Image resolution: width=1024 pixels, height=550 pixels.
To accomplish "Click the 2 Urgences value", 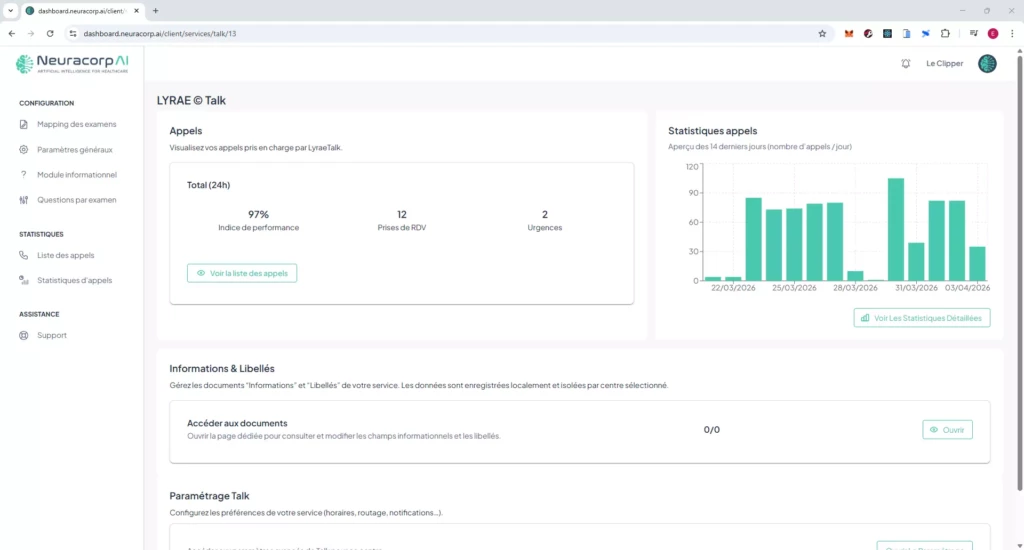I will coord(545,214).
